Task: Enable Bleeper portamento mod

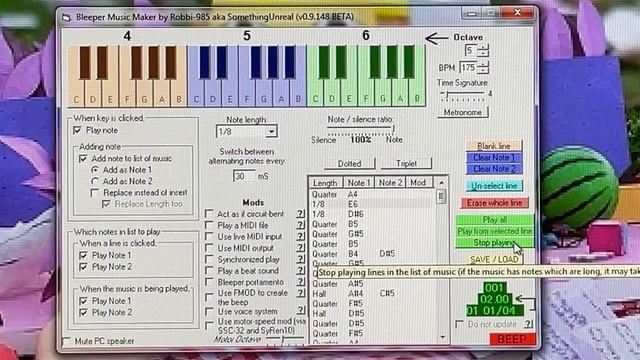Action: [209, 282]
